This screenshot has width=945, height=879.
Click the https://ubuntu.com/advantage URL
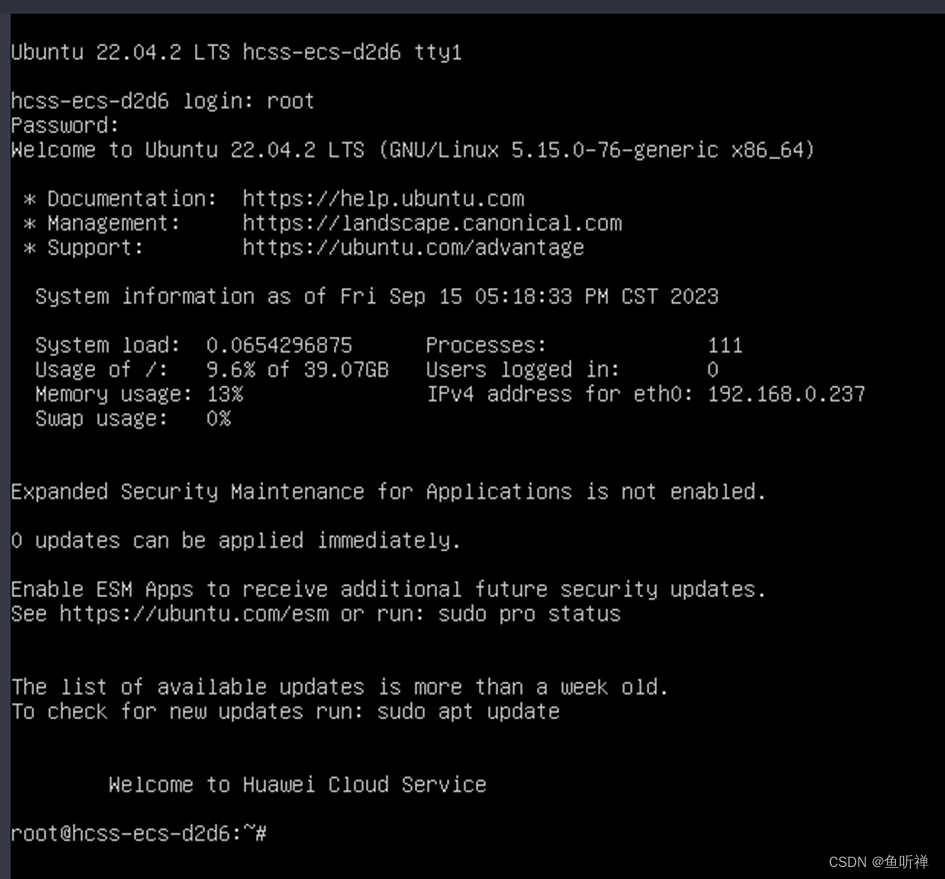tap(413, 248)
